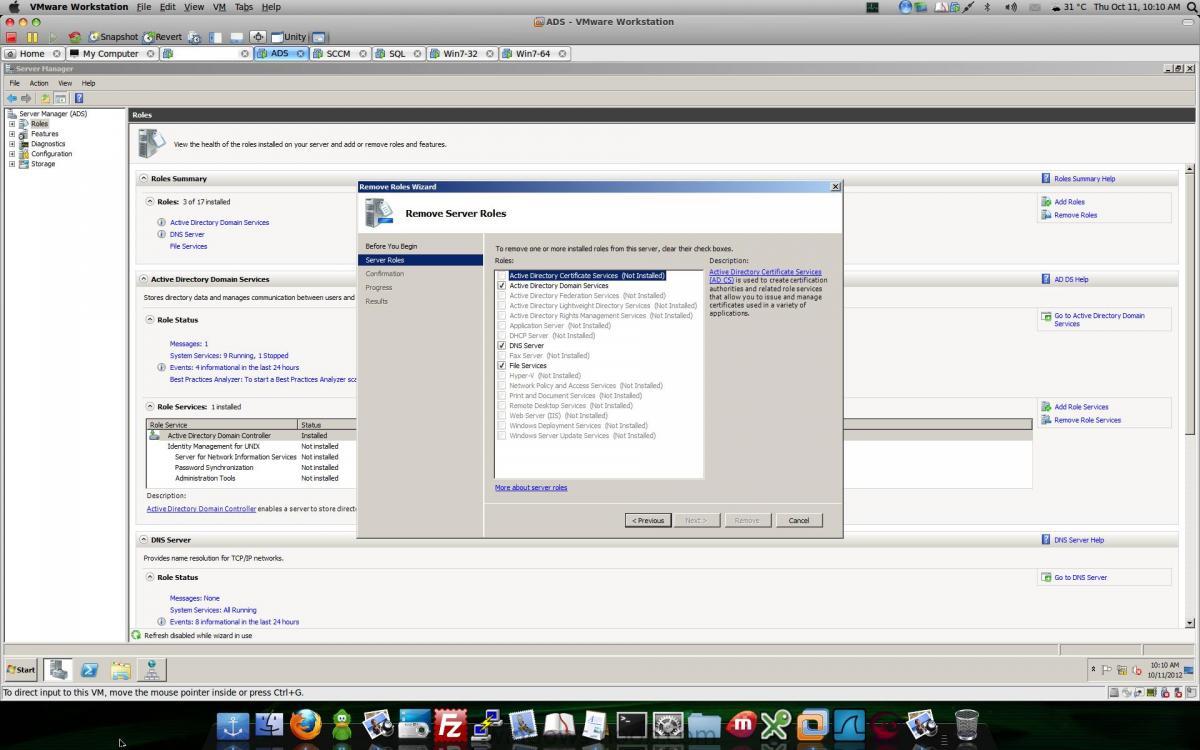Open the Trash in the dock
This screenshot has width=1200, height=750.
[966, 724]
